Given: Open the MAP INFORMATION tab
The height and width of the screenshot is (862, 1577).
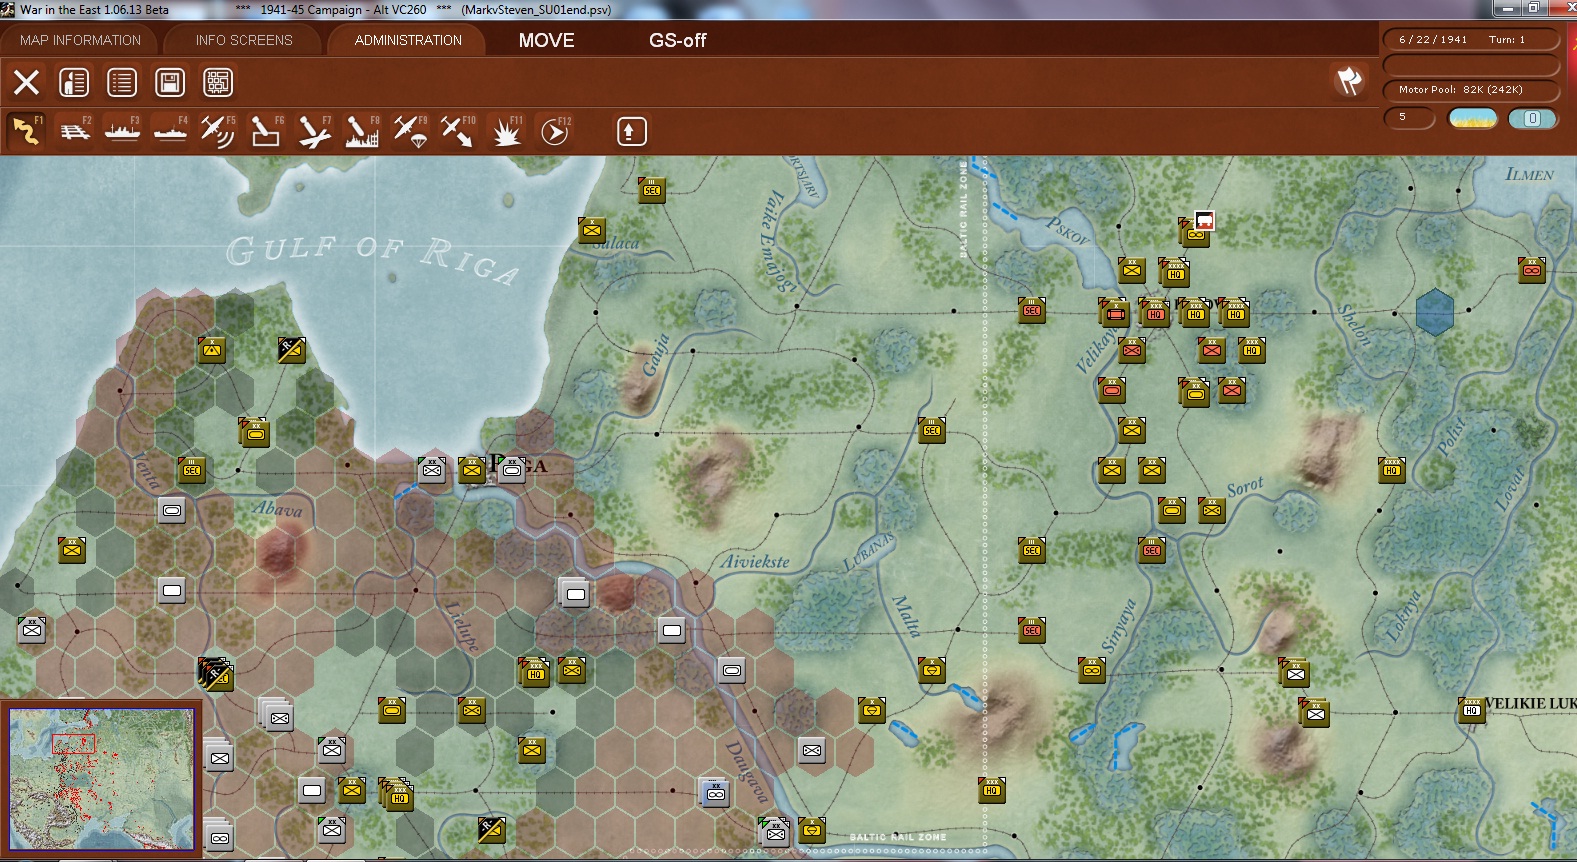Looking at the screenshot, I should click(x=80, y=40).
